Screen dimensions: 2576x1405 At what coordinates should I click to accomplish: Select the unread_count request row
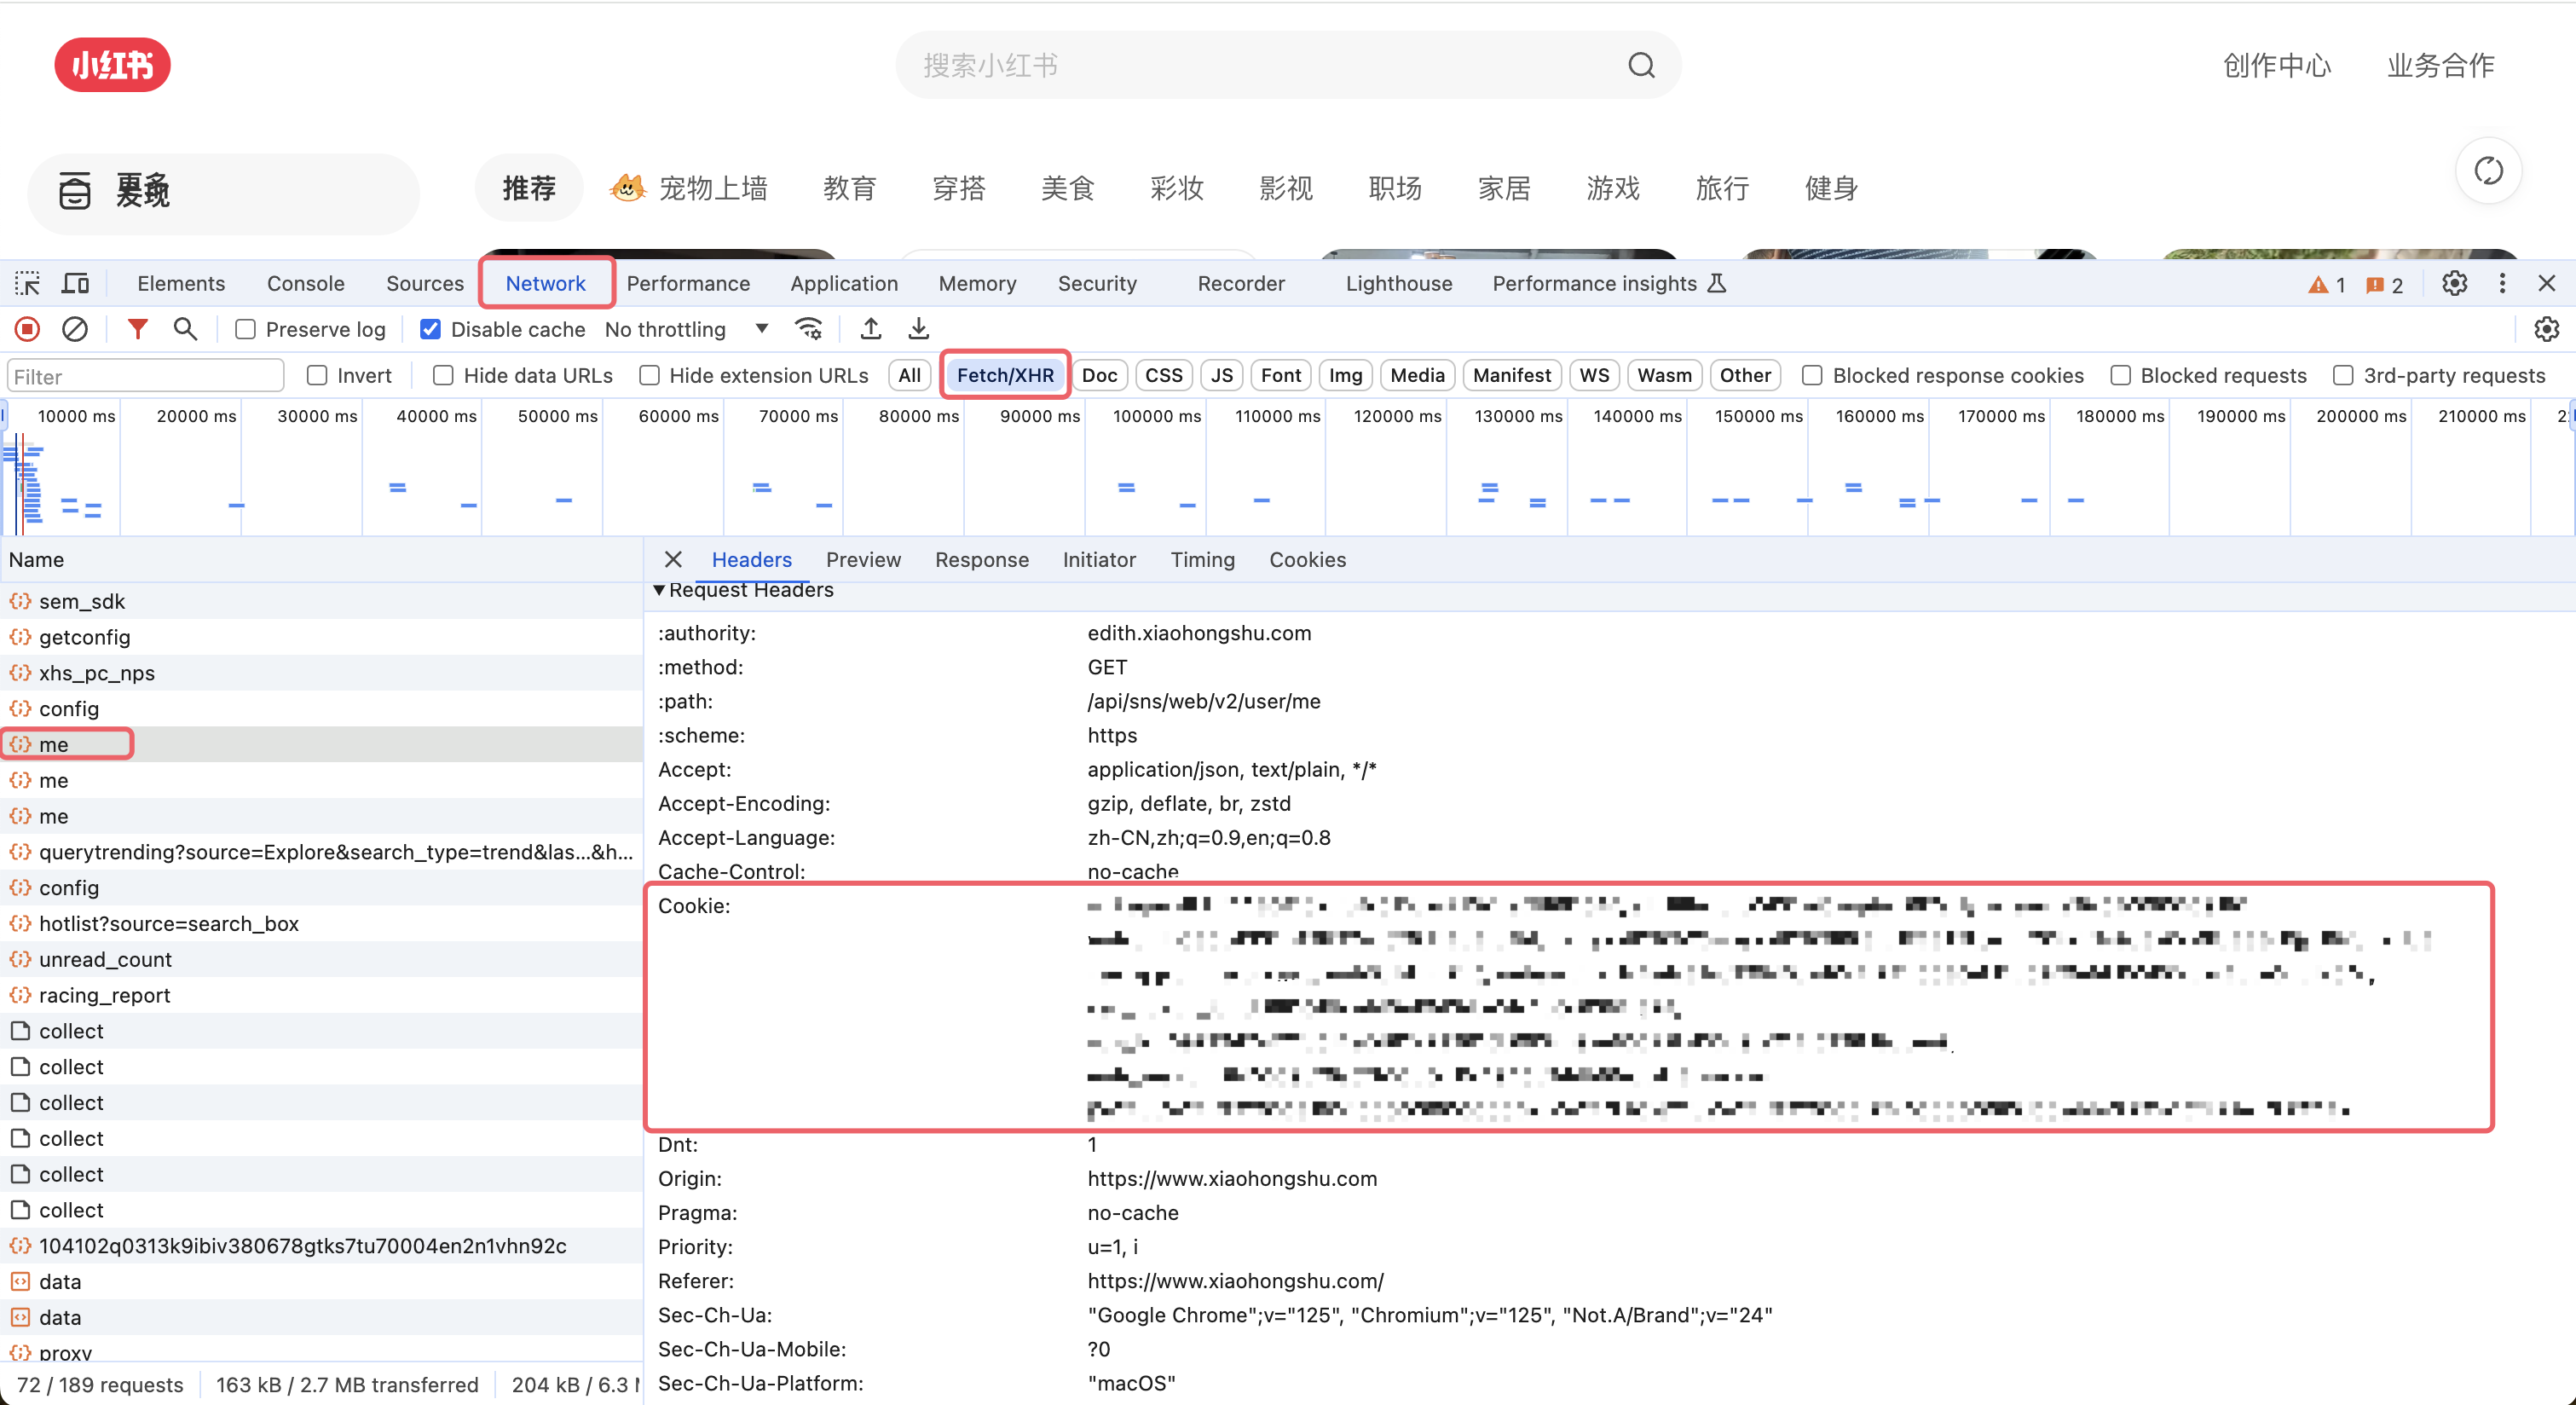321,959
